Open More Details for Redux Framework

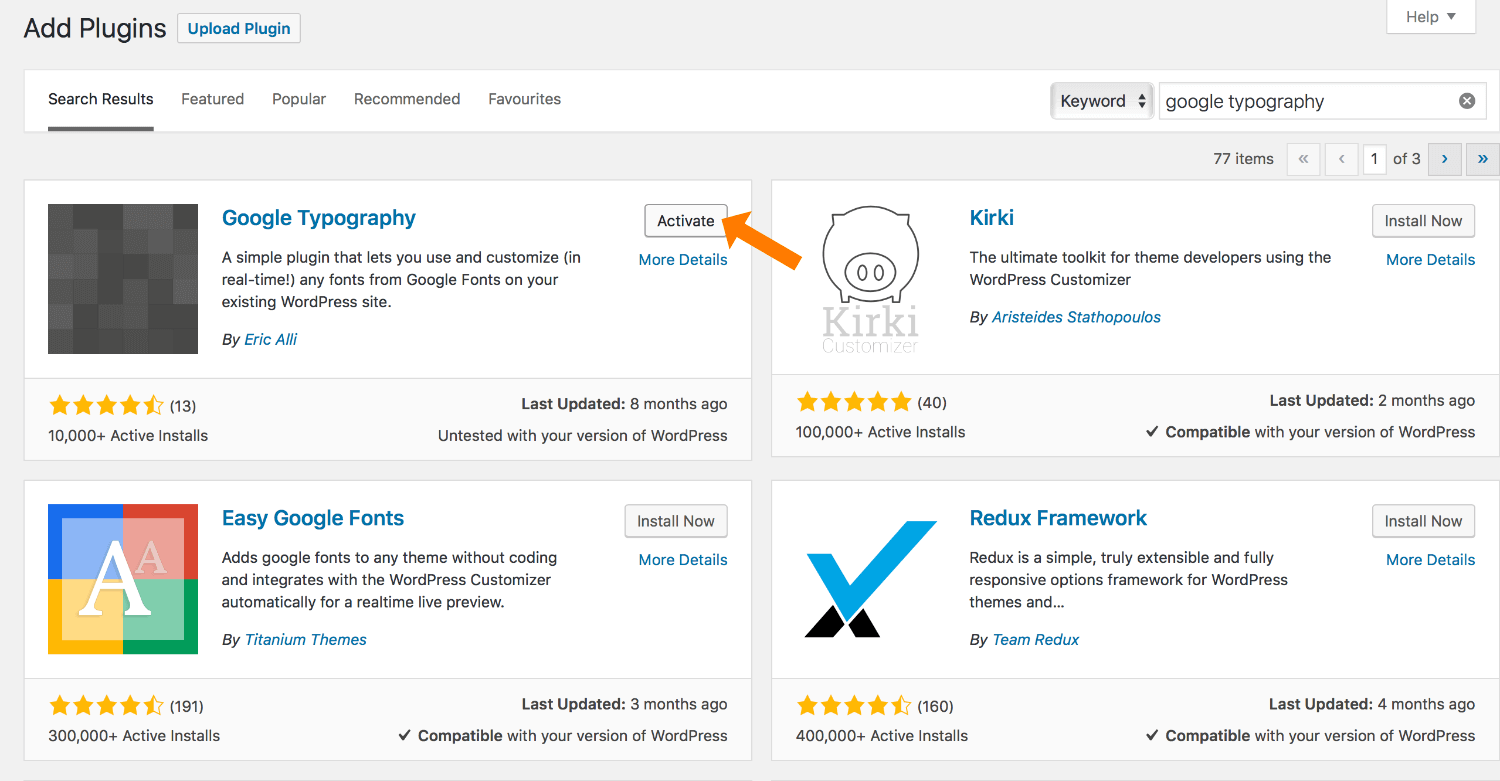(1430, 559)
